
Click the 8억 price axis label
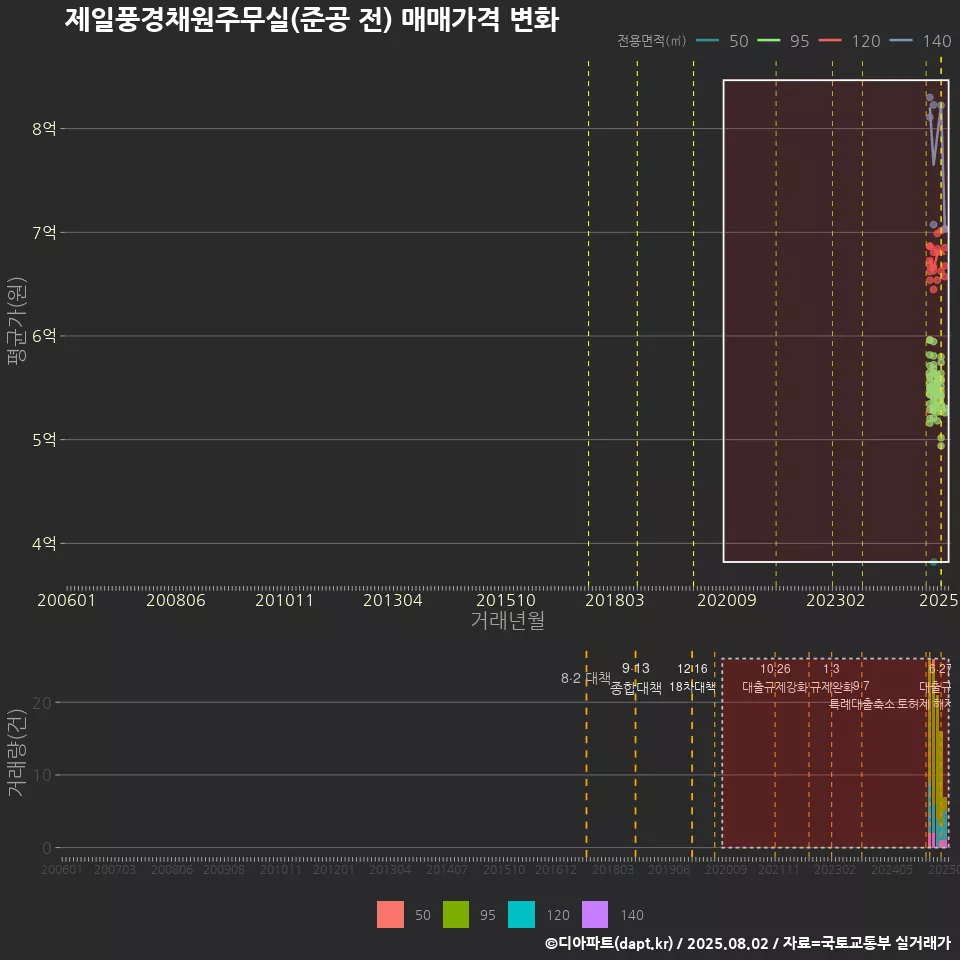44,129
